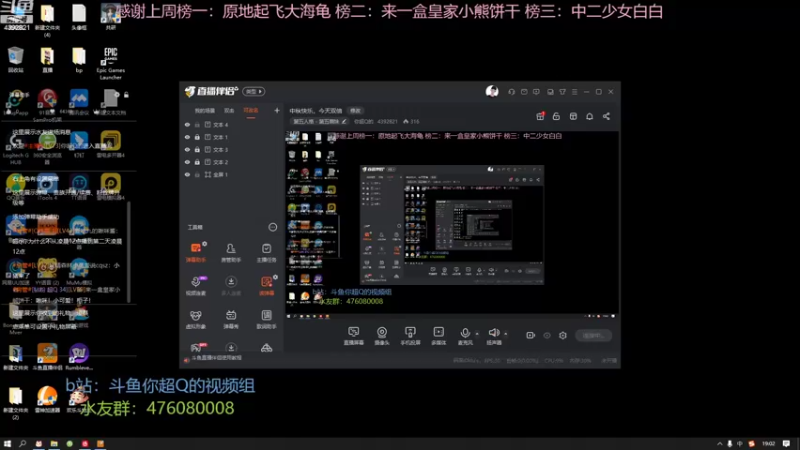This screenshot has width=800, height=450.
Task: Select the 全屏 1 source row
Action: (232, 174)
